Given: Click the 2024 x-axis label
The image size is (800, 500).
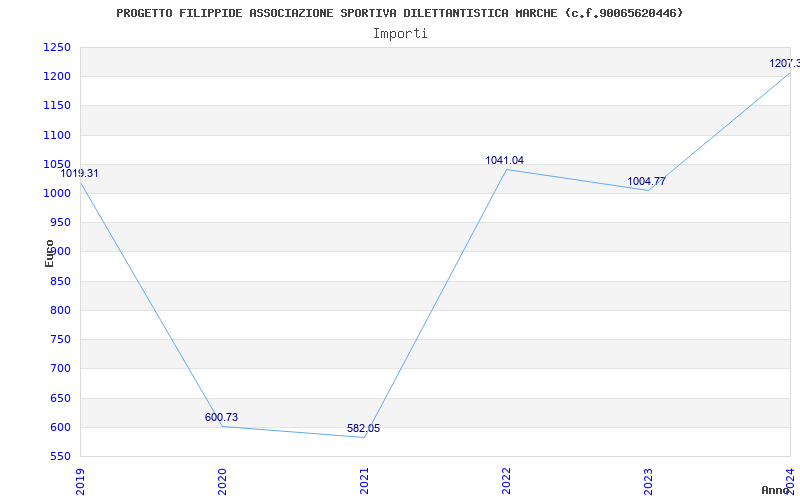Looking at the screenshot, I should click(x=790, y=481).
